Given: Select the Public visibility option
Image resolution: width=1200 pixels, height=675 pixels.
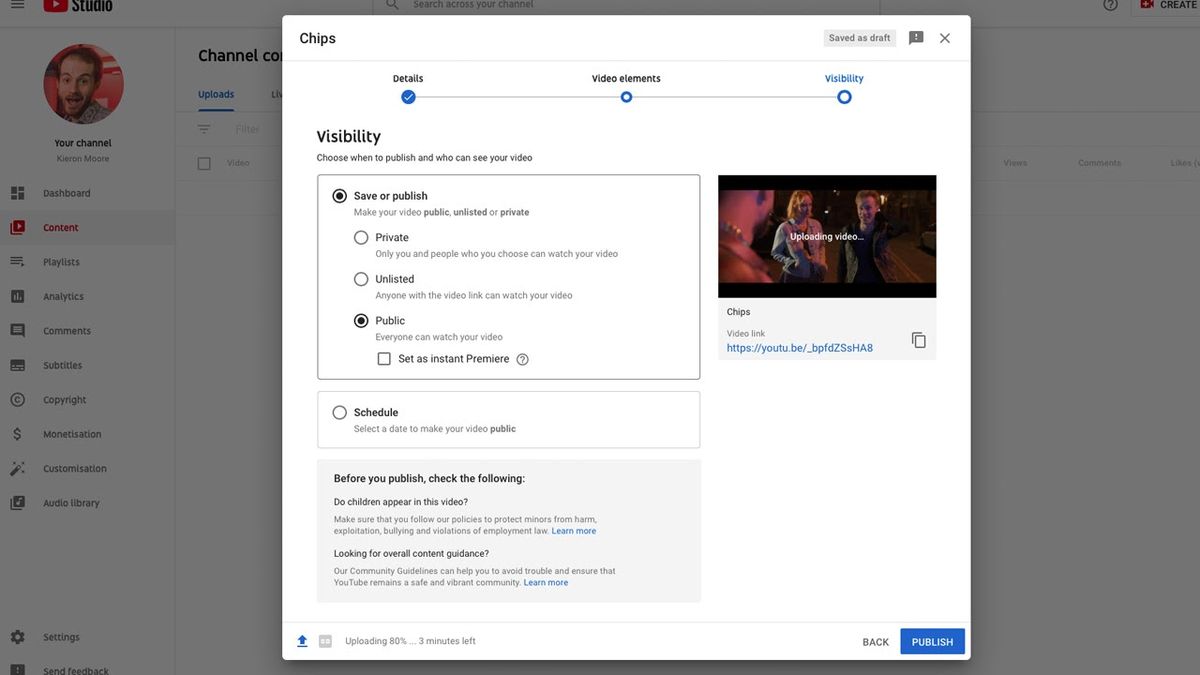Looking at the screenshot, I should [361, 320].
